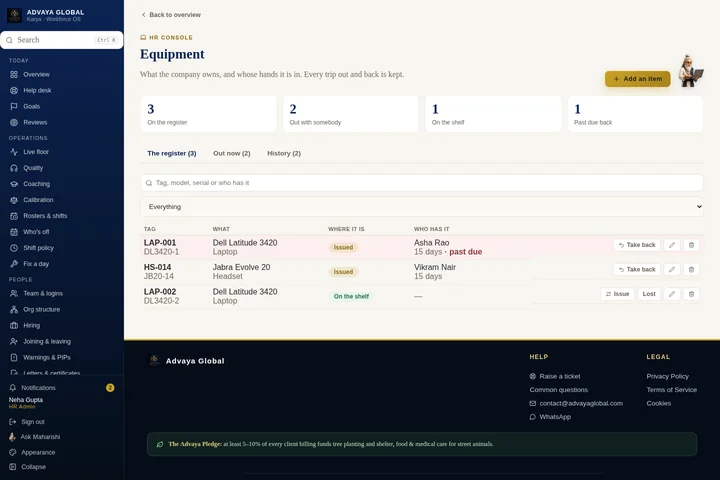Click the On the shelf status badge

pyautogui.click(x=351, y=296)
